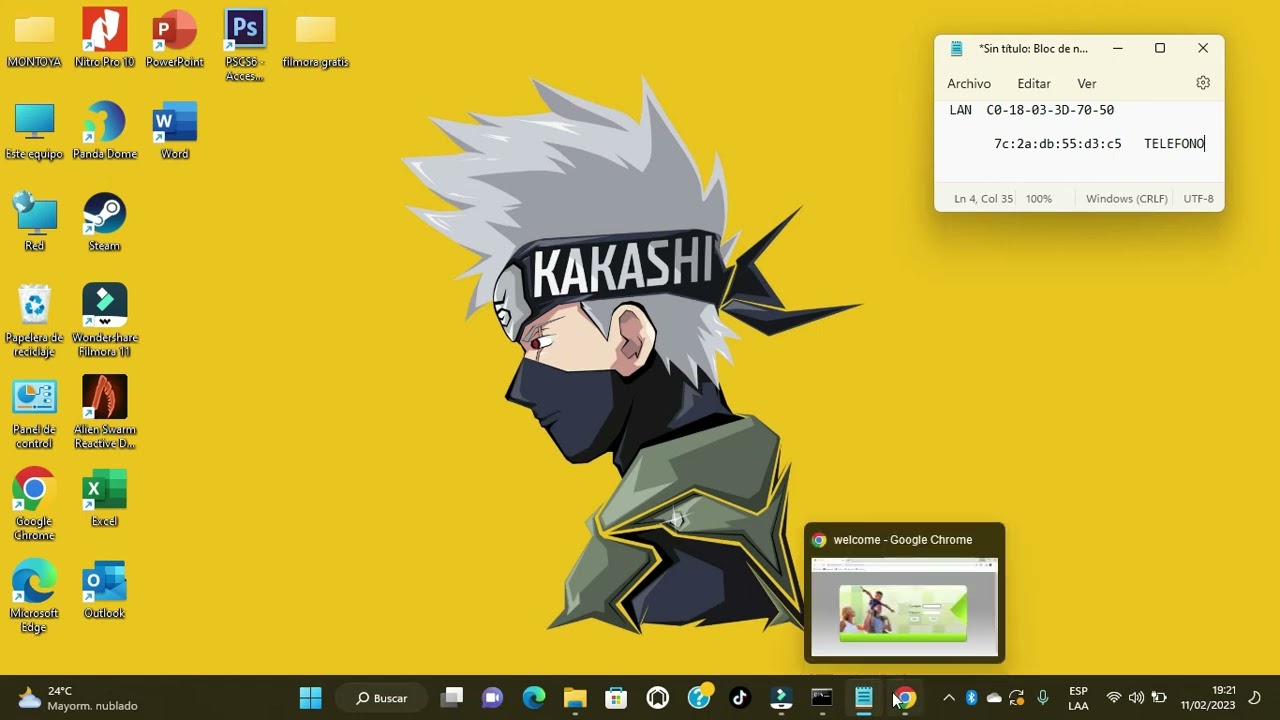Click Windows (CRLF) line ending indicator
Image resolution: width=1280 pixels, height=720 pixels.
pos(1127,199)
